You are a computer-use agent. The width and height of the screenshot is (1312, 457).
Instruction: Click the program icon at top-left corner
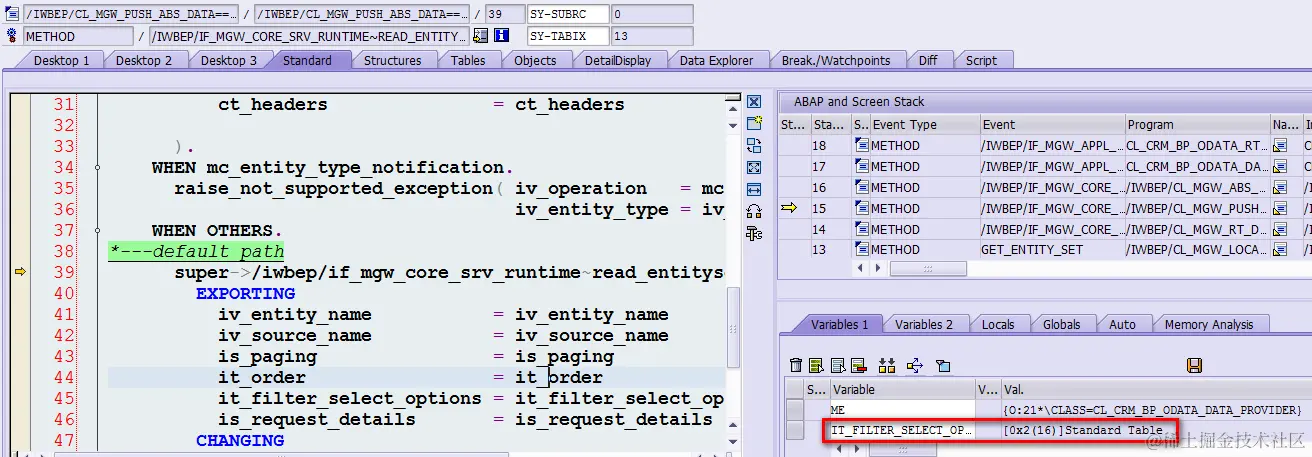11,14
